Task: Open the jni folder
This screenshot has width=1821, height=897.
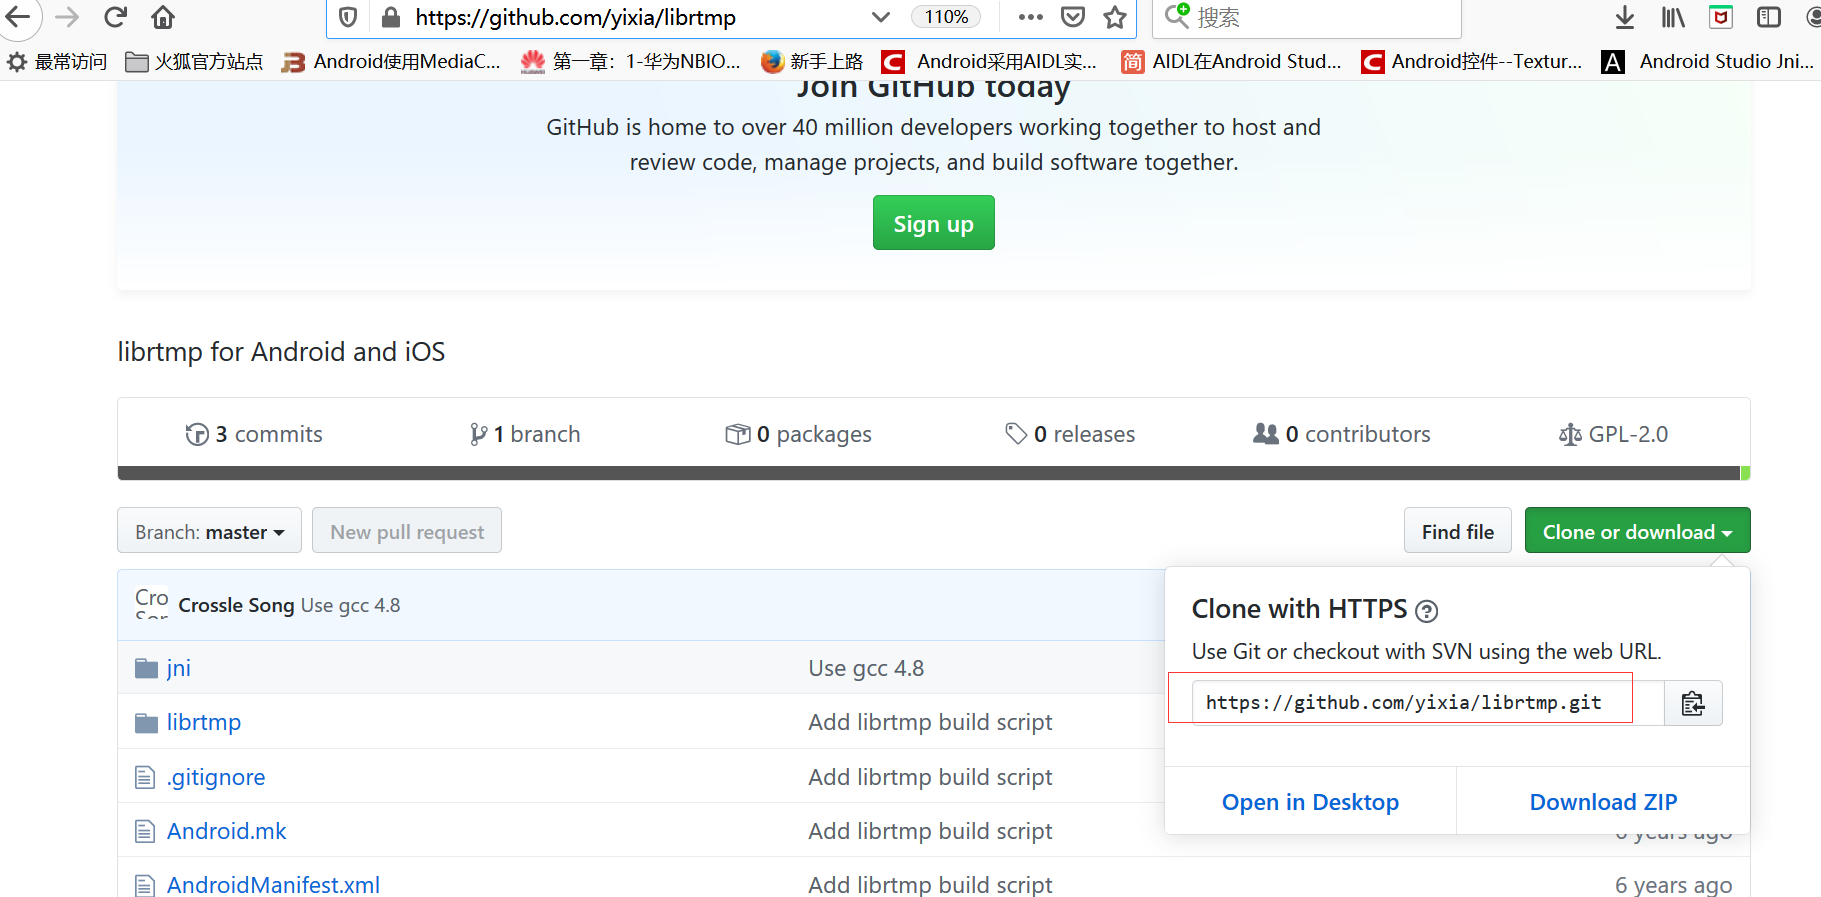Action: point(179,668)
